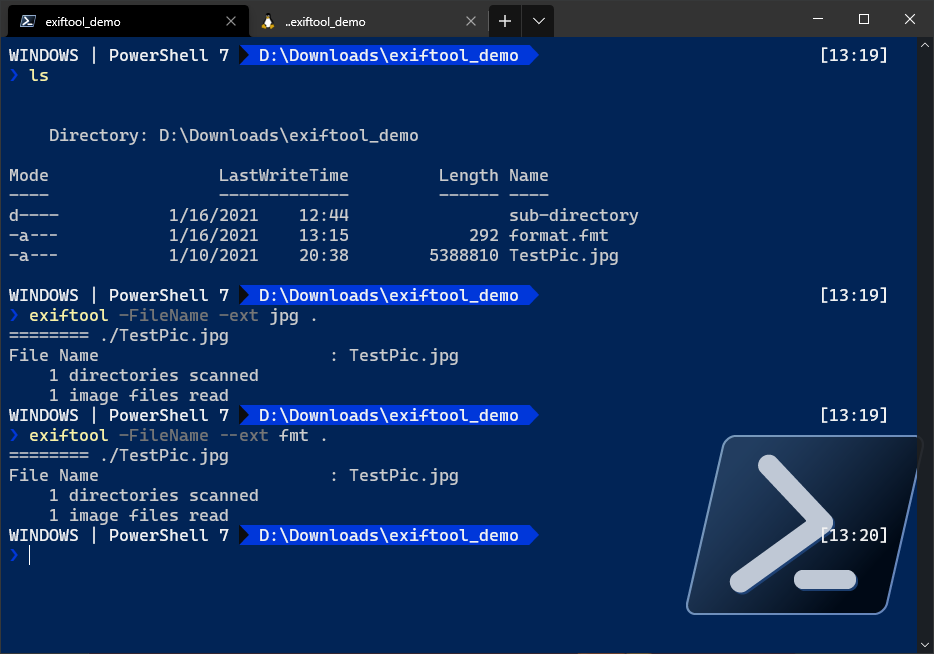Viewport: 934px width, 654px height.
Task: Maximize the terminal window
Action: point(864,19)
